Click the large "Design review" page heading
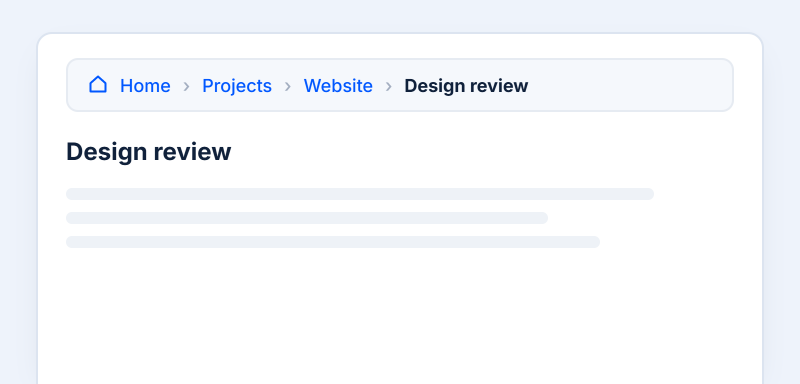 148,151
